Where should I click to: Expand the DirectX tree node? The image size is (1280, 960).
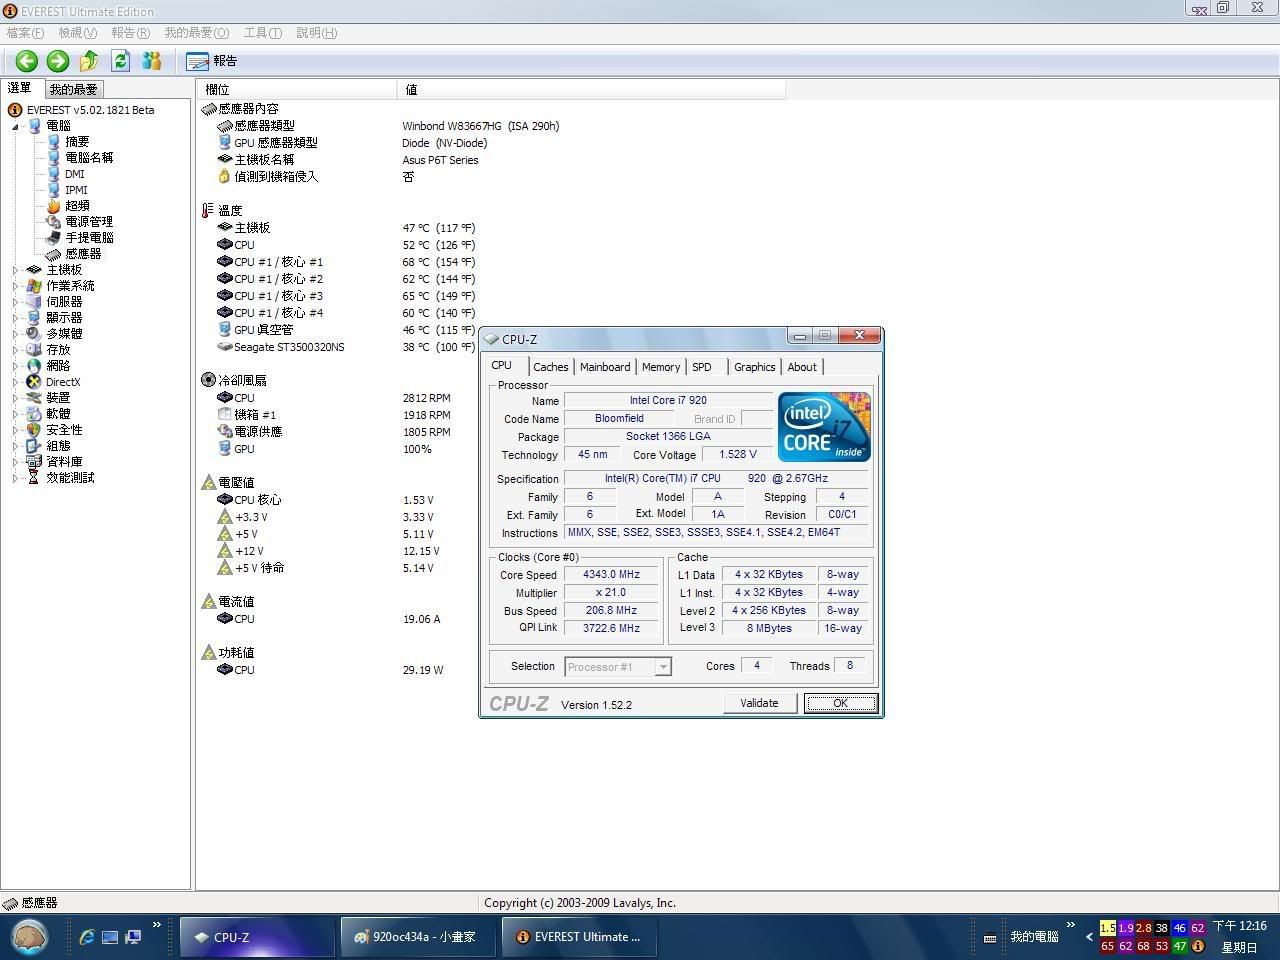coord(15,382)
